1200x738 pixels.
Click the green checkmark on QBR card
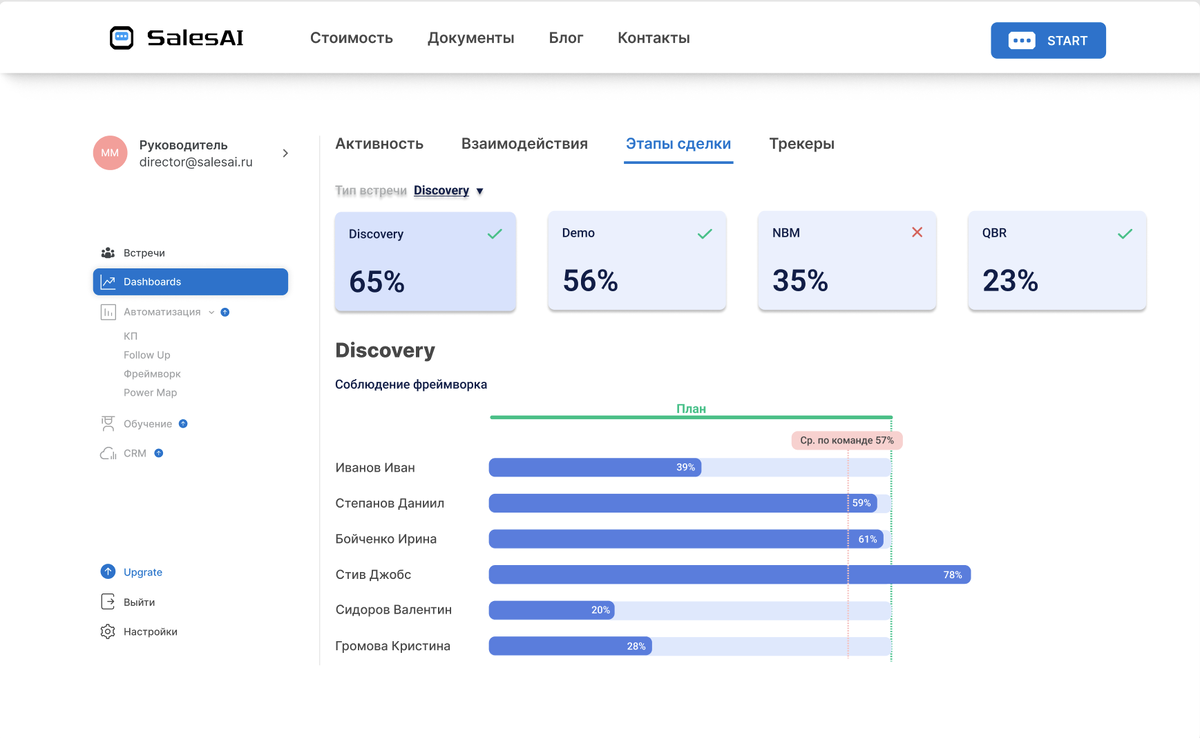click(x=1125, y=233)
